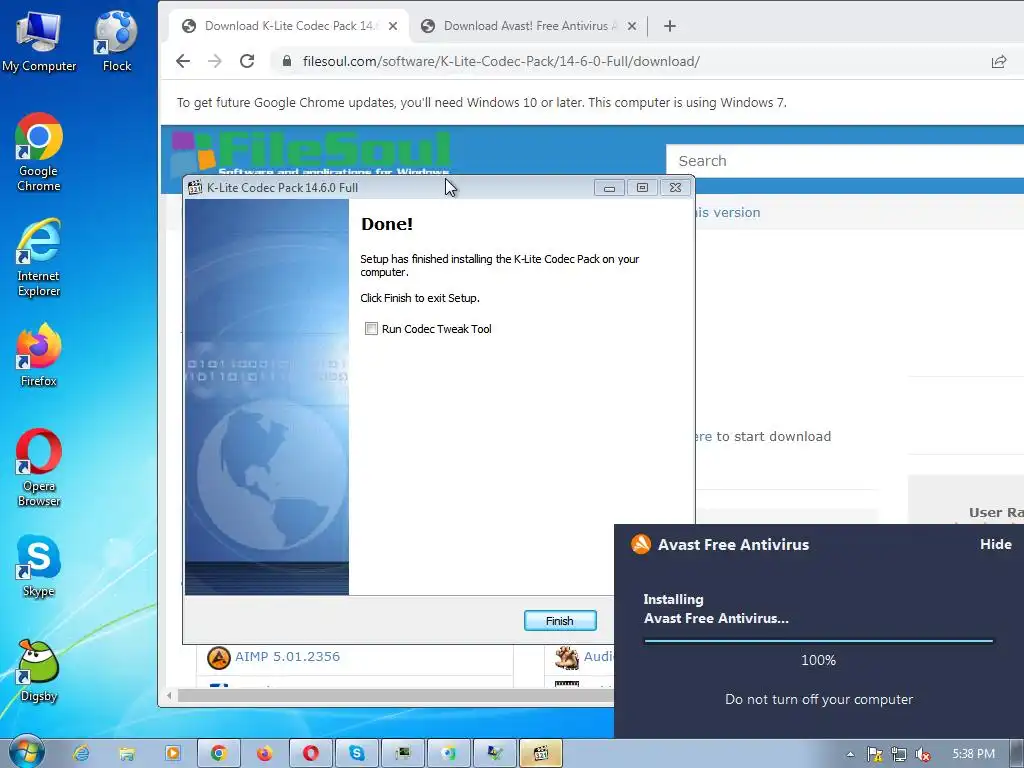Click the Windows Start button
1024x768 pixels.
27,753
